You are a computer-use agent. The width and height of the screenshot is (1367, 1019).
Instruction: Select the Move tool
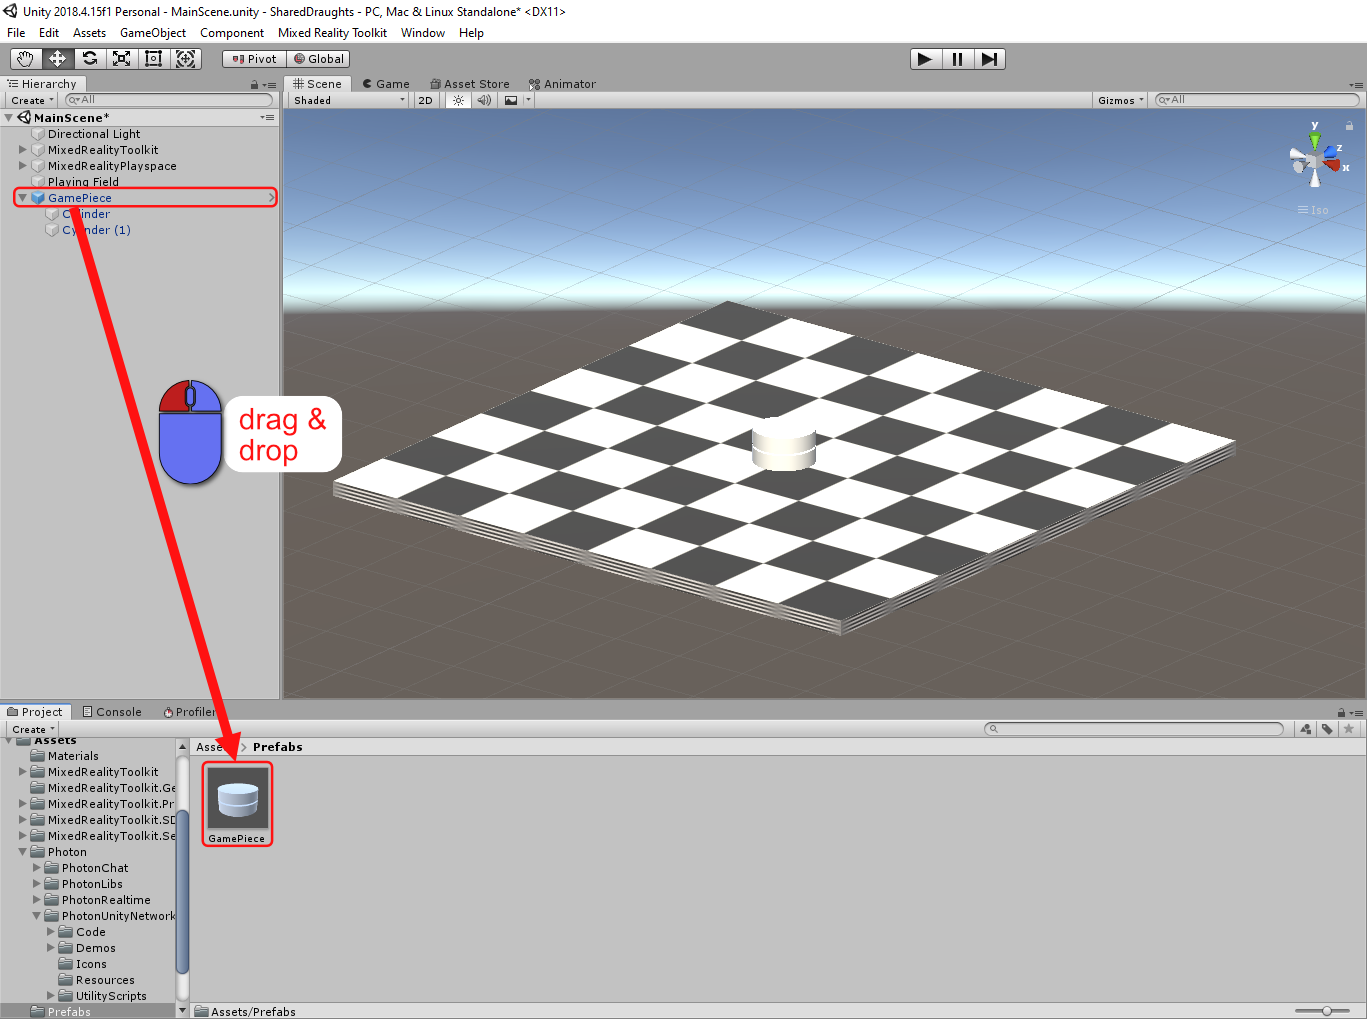coord(57,59)
